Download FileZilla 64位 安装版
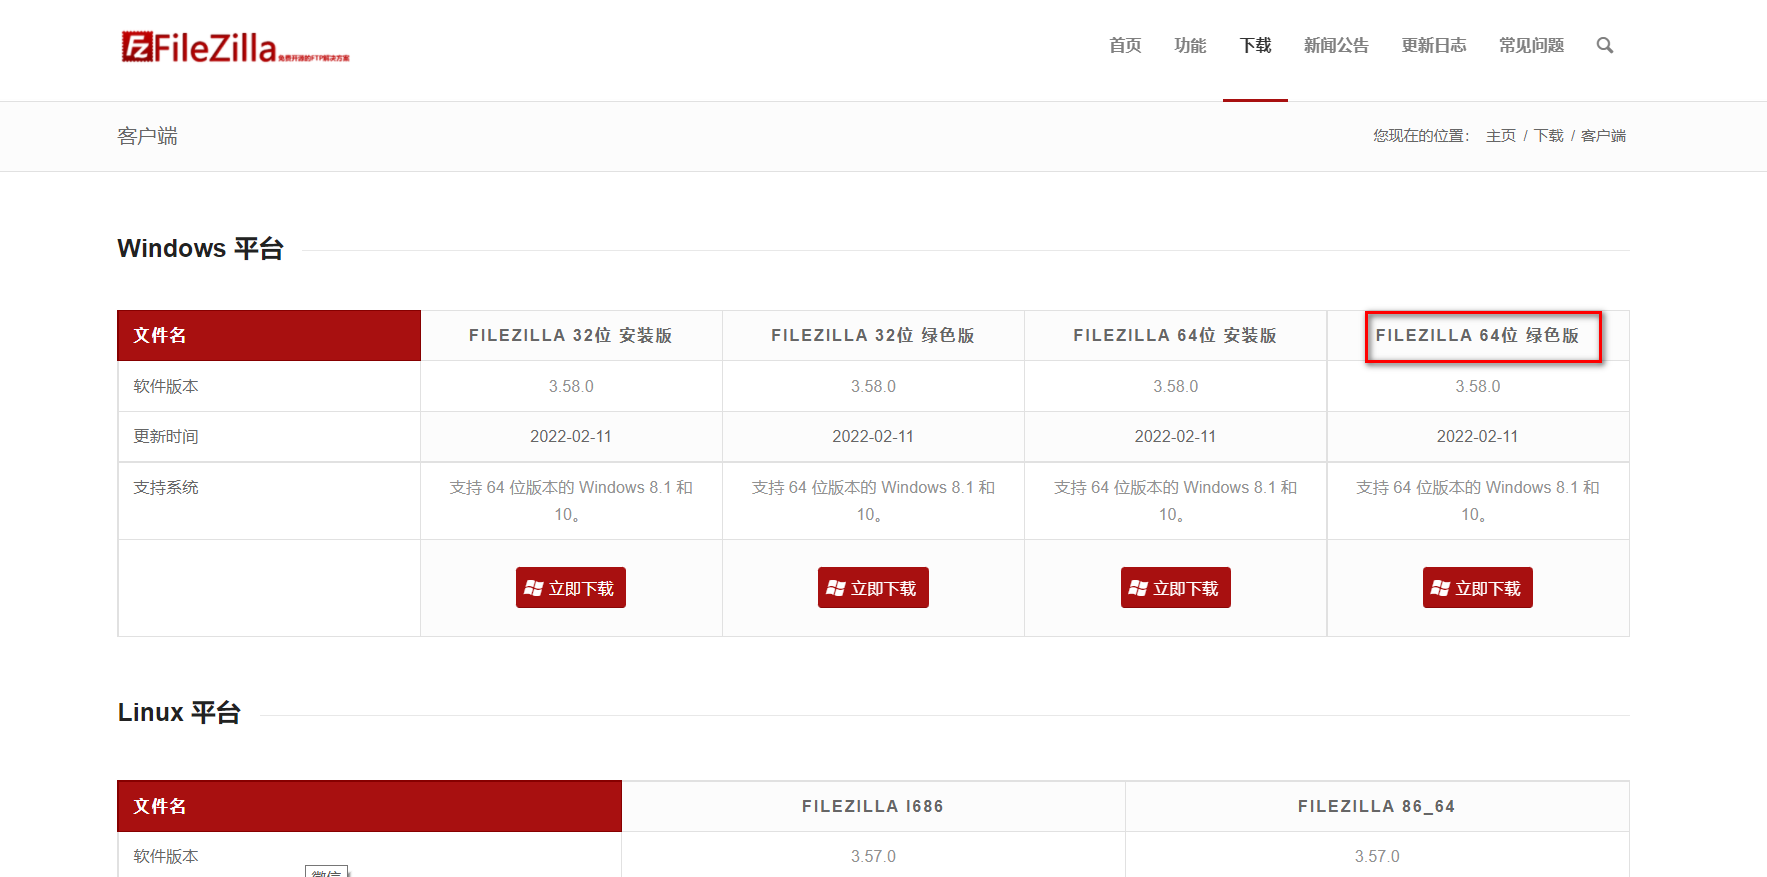Viewport: 1767px width, 877px height. coord(1176,588)
